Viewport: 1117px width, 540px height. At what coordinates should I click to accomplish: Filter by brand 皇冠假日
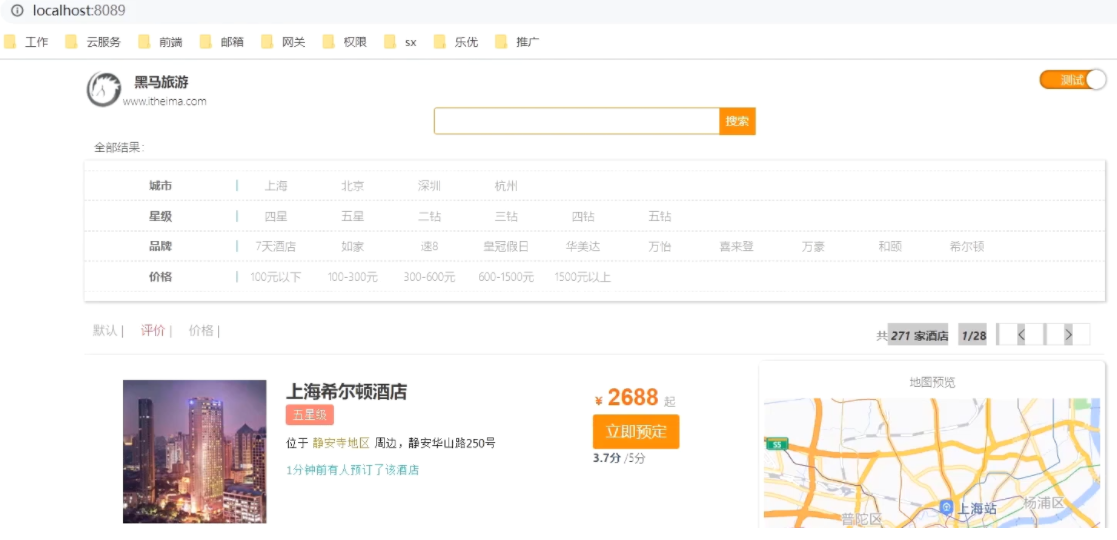506,246
